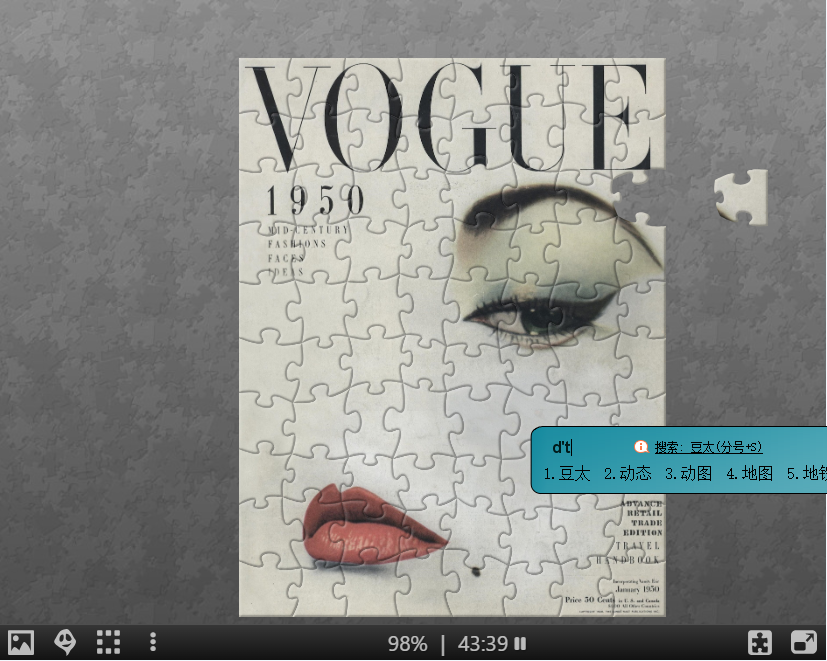
Task: Choose candidate 4 地图
Action: [749, 474]
